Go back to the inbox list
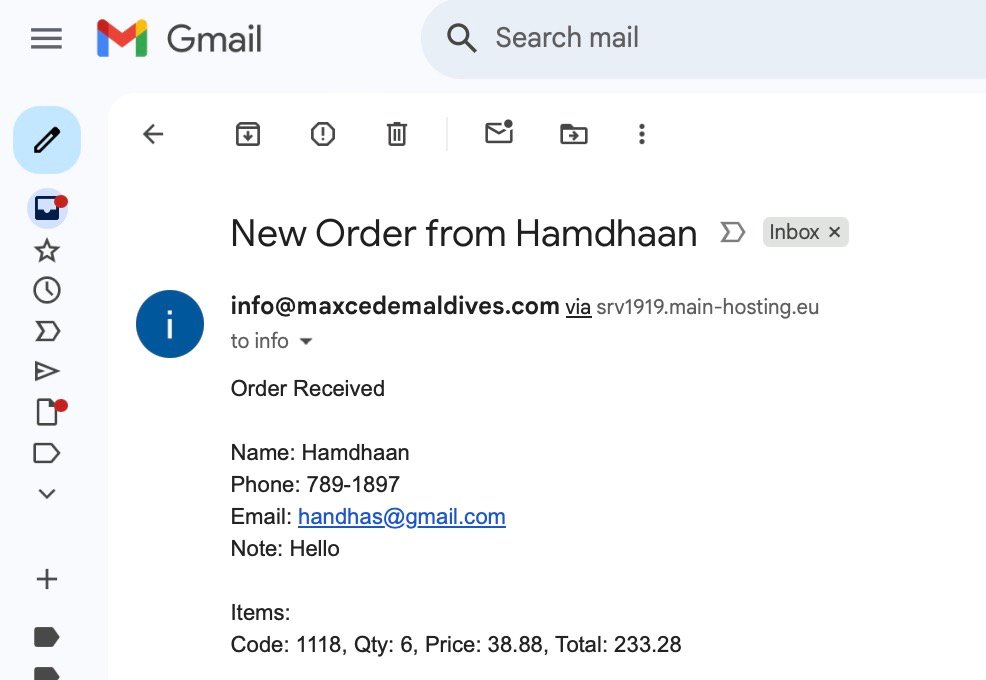Screen dimensions: 986x680 (153, 134)
